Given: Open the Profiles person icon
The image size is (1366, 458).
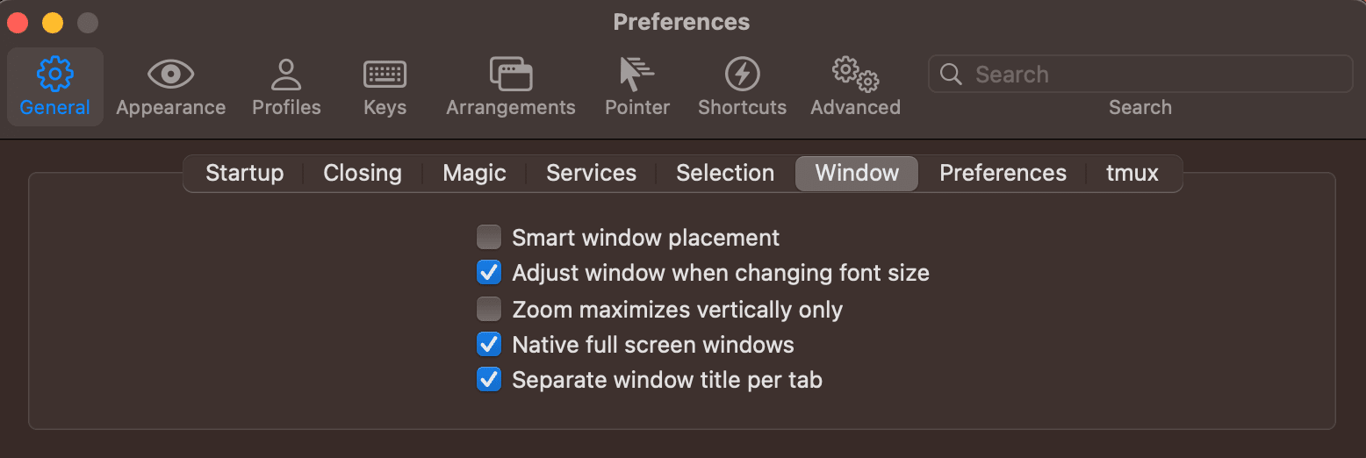Looking at the screenshot, I should pyautogui.click(x=286, y=74).
